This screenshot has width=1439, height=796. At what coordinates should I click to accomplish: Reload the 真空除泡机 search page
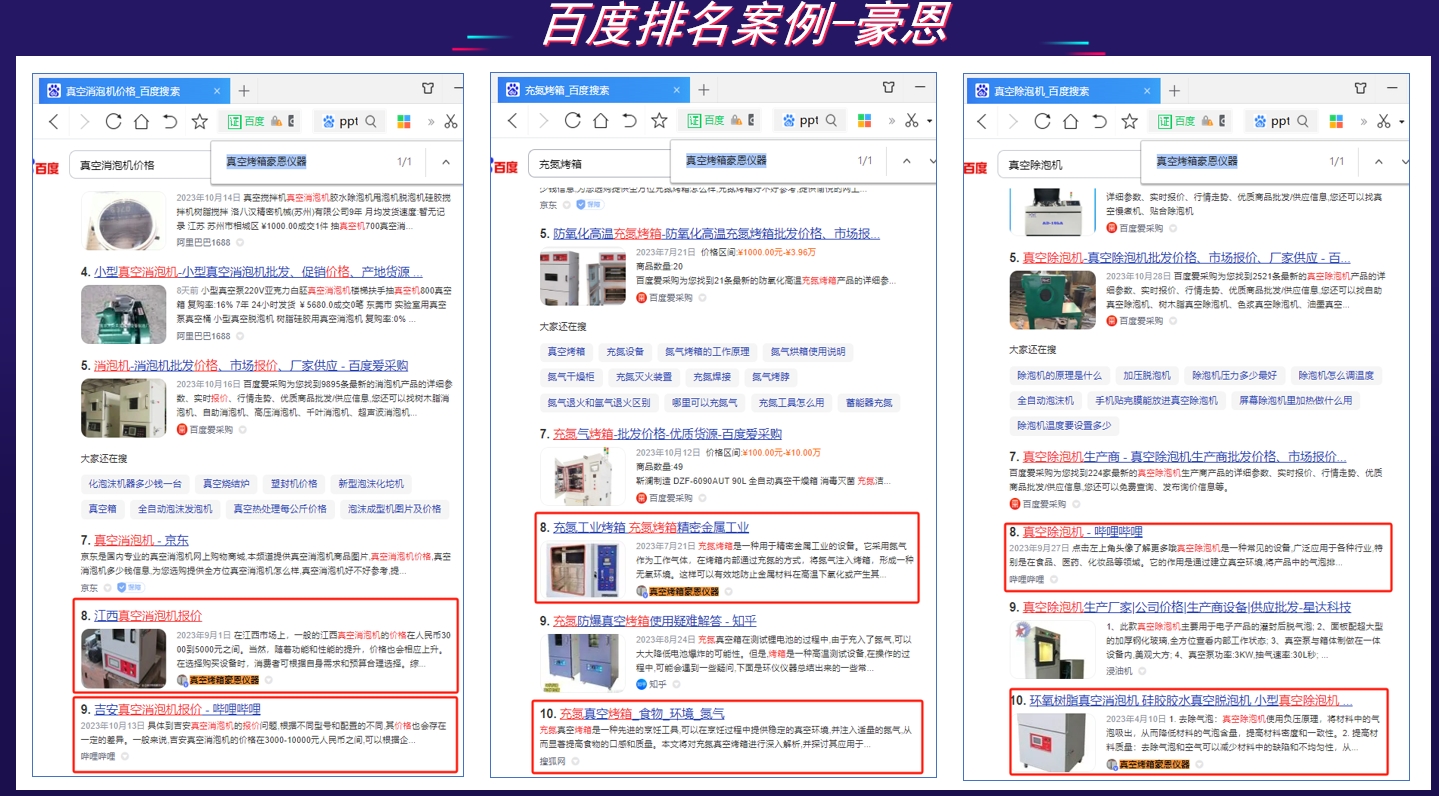(1042, 121)
